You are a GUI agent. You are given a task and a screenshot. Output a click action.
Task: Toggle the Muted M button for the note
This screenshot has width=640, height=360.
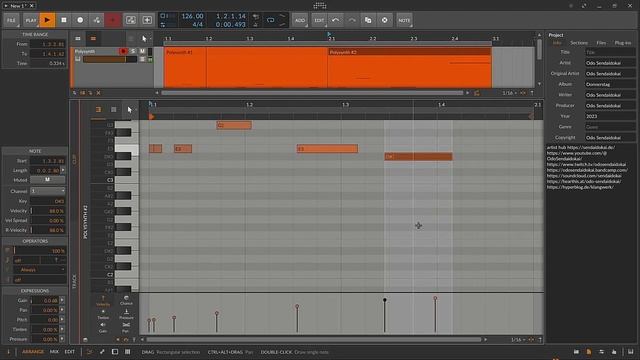click(47, 180)
